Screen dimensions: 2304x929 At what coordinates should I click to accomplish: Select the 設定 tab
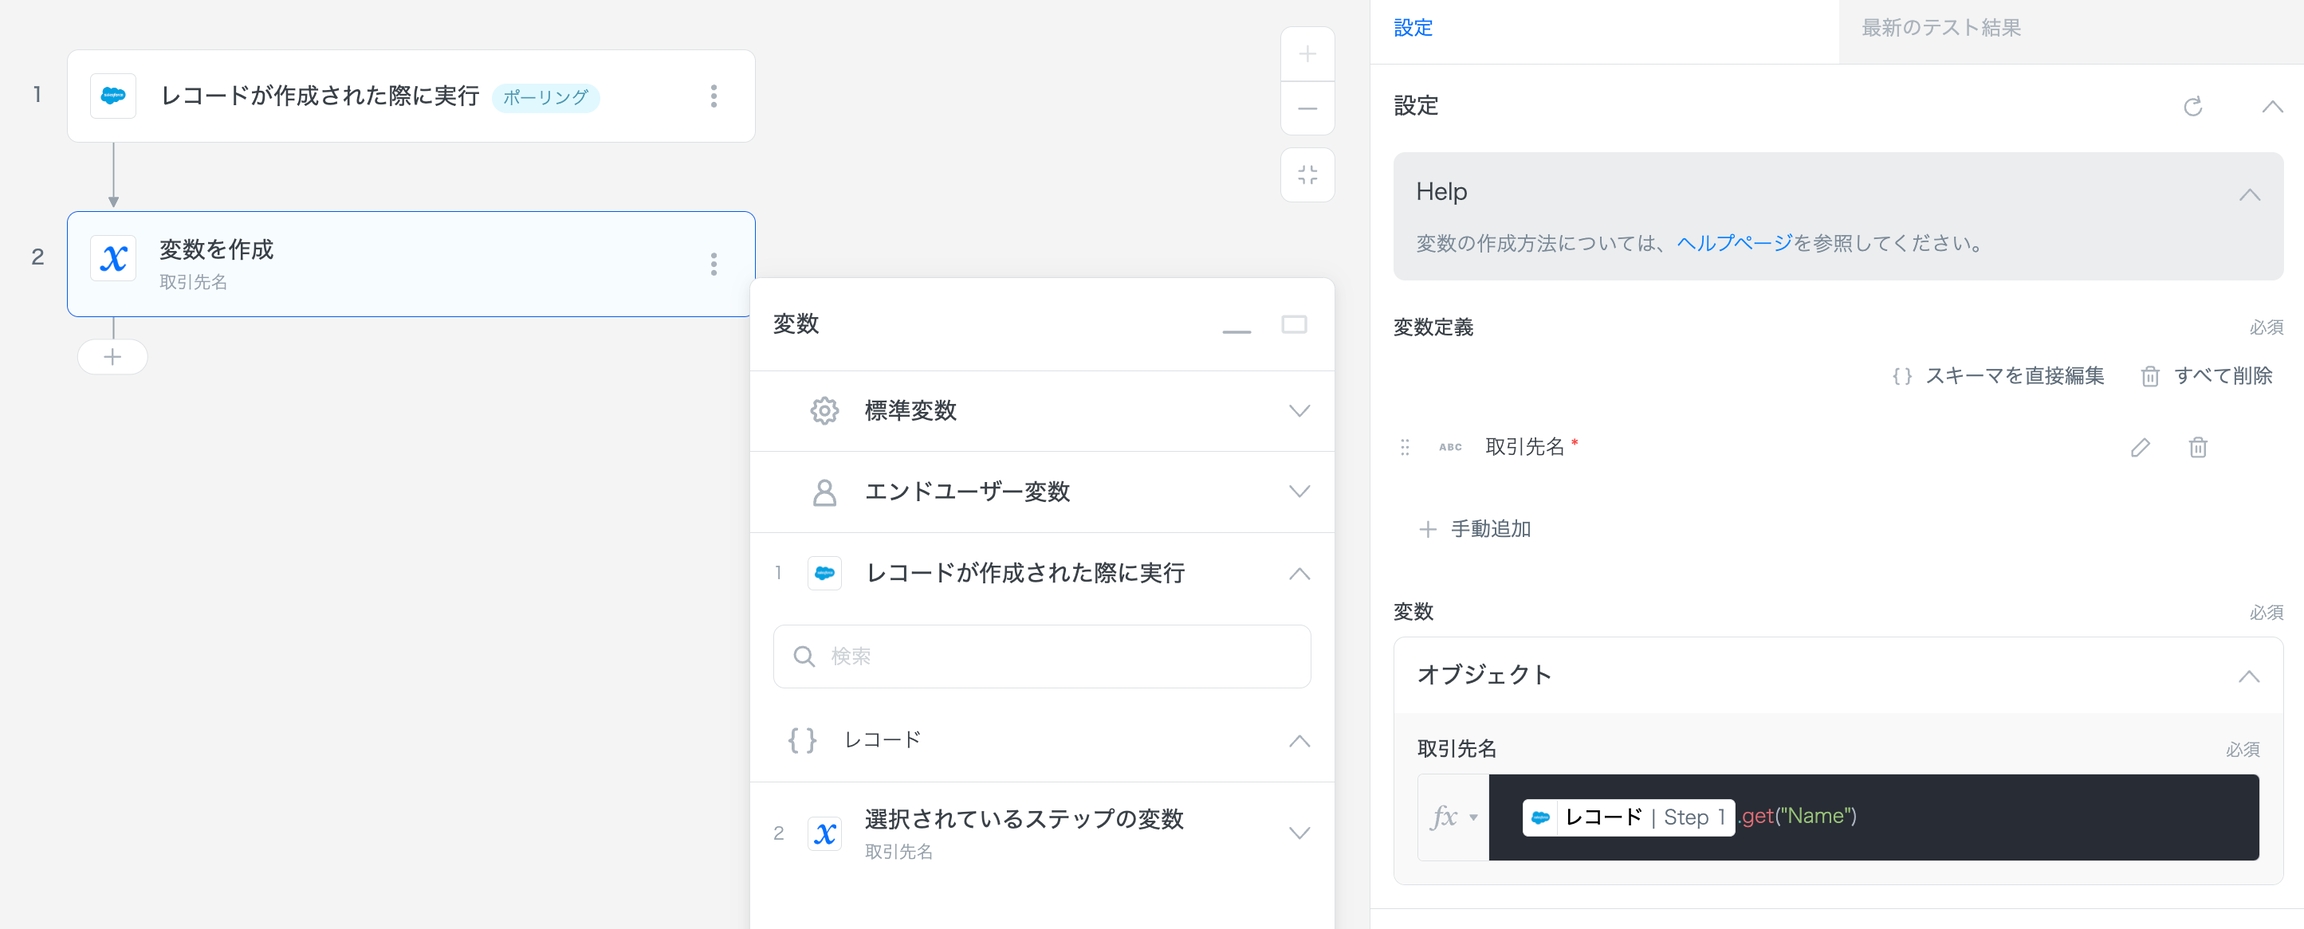point(1413,28)
